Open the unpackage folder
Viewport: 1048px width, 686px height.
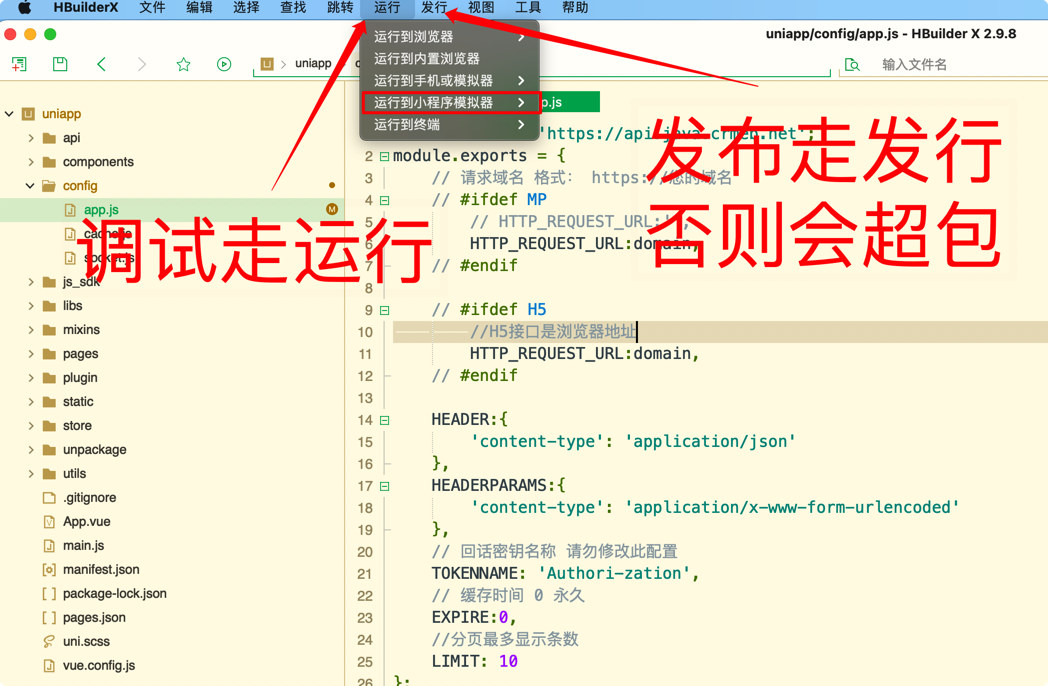(94, 450)
